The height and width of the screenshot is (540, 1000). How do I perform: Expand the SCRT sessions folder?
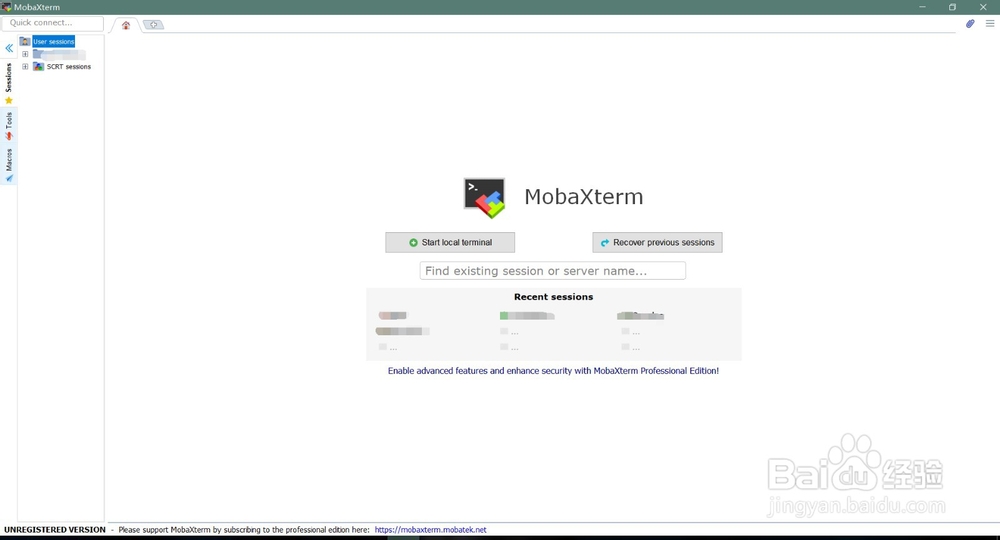[x=25, y=66]
